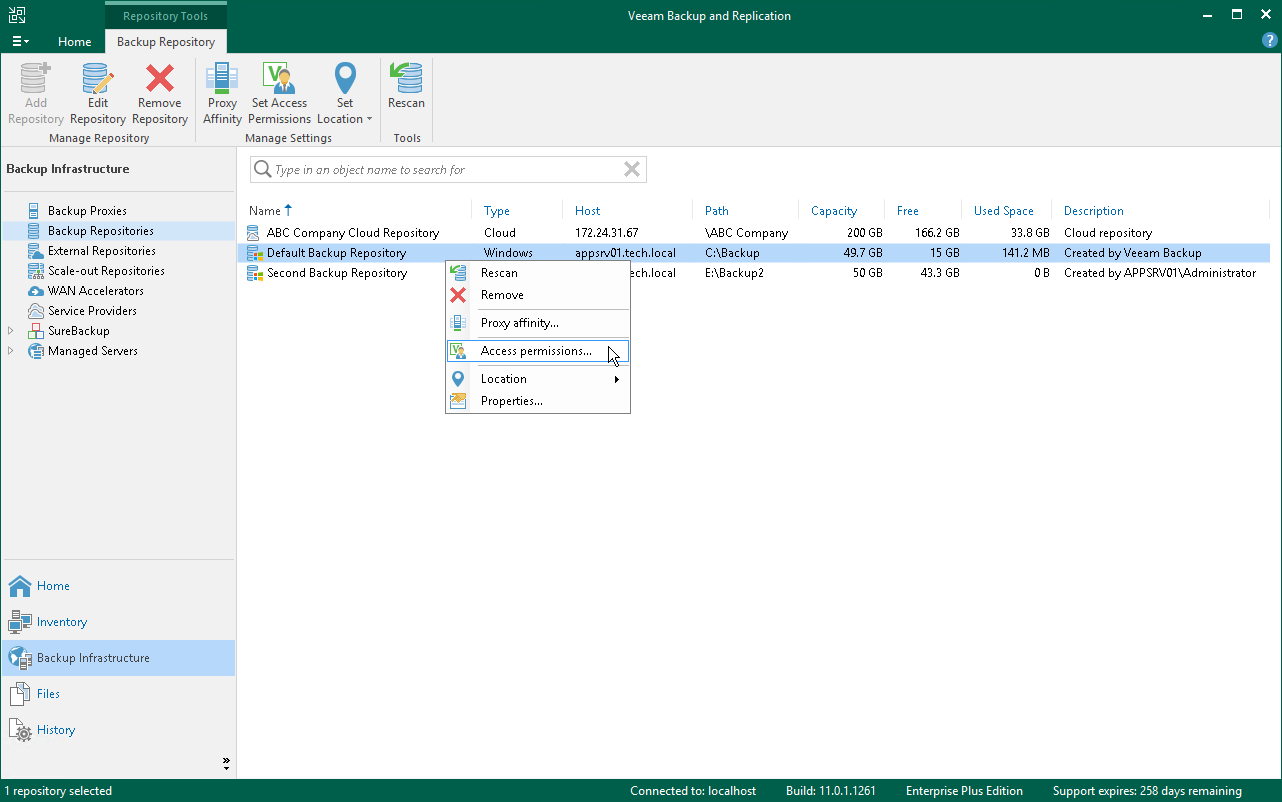Select WAN Accelerators in the tree
1282x802 pixels.
96,291
